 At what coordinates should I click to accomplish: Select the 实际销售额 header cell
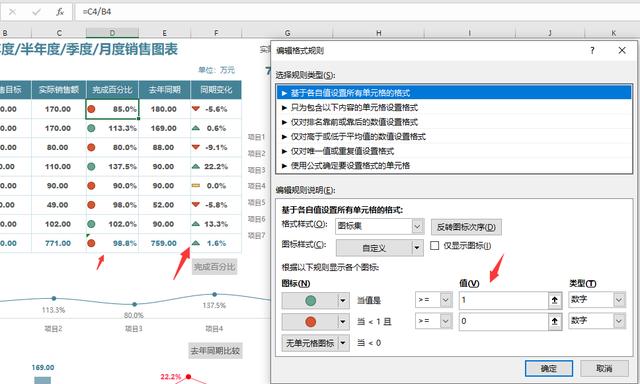tap(59, 90)
